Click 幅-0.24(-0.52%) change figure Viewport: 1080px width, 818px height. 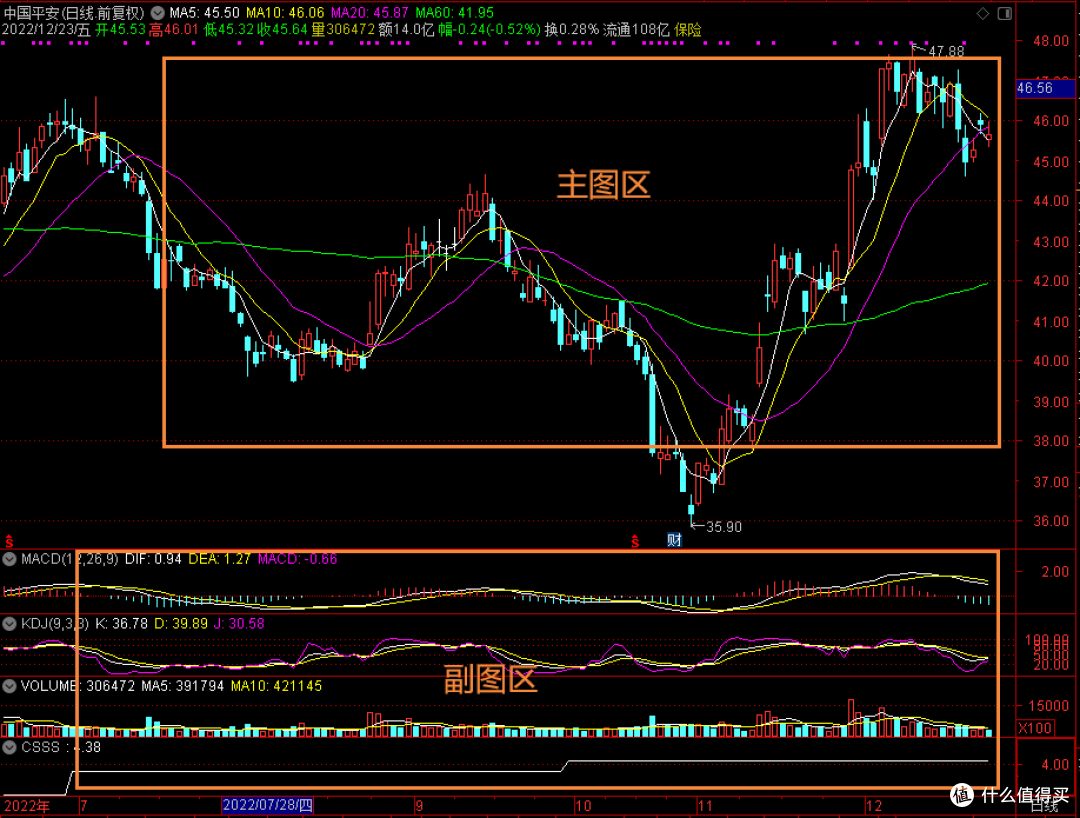(490, 30)
